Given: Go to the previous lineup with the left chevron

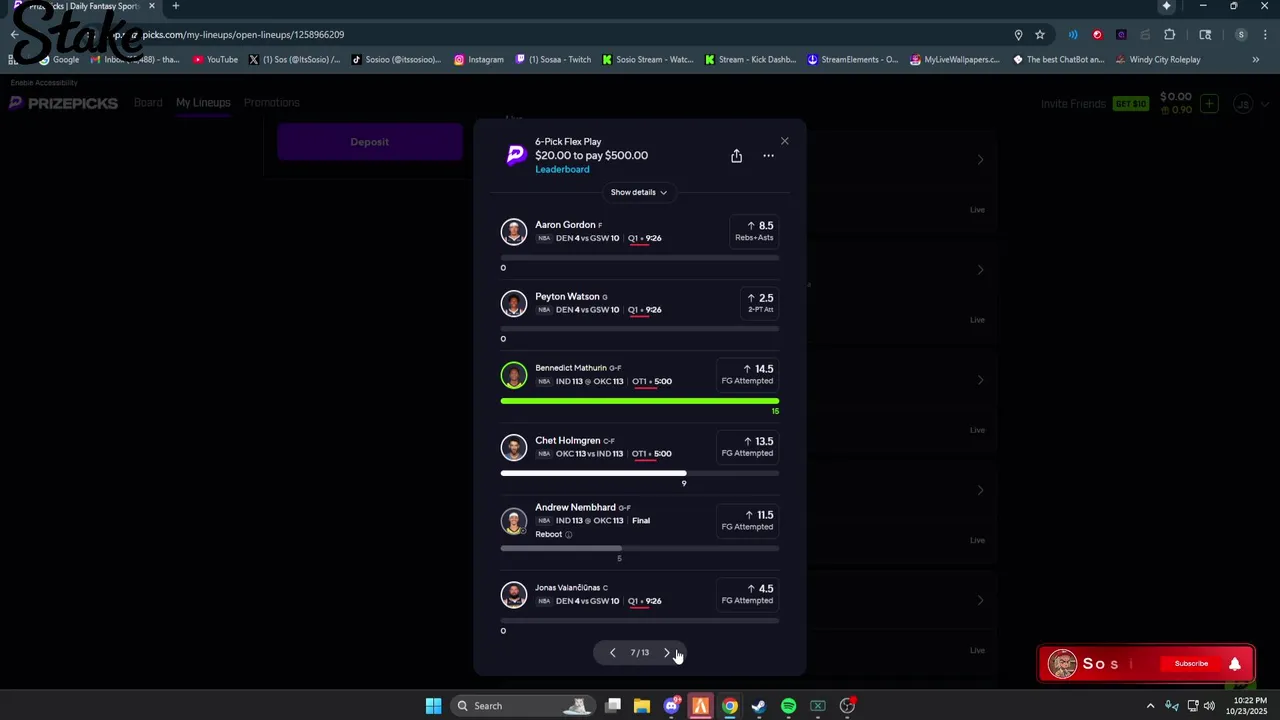Looking at the screenshot, I should [x=613, y=653].
